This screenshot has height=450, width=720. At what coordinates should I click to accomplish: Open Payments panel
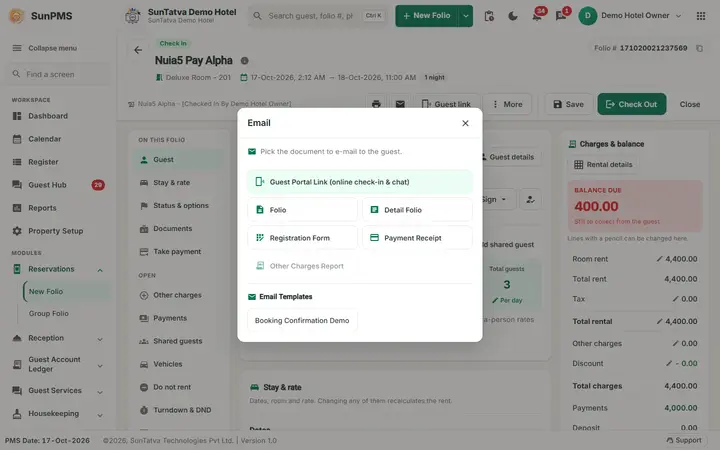179,318
